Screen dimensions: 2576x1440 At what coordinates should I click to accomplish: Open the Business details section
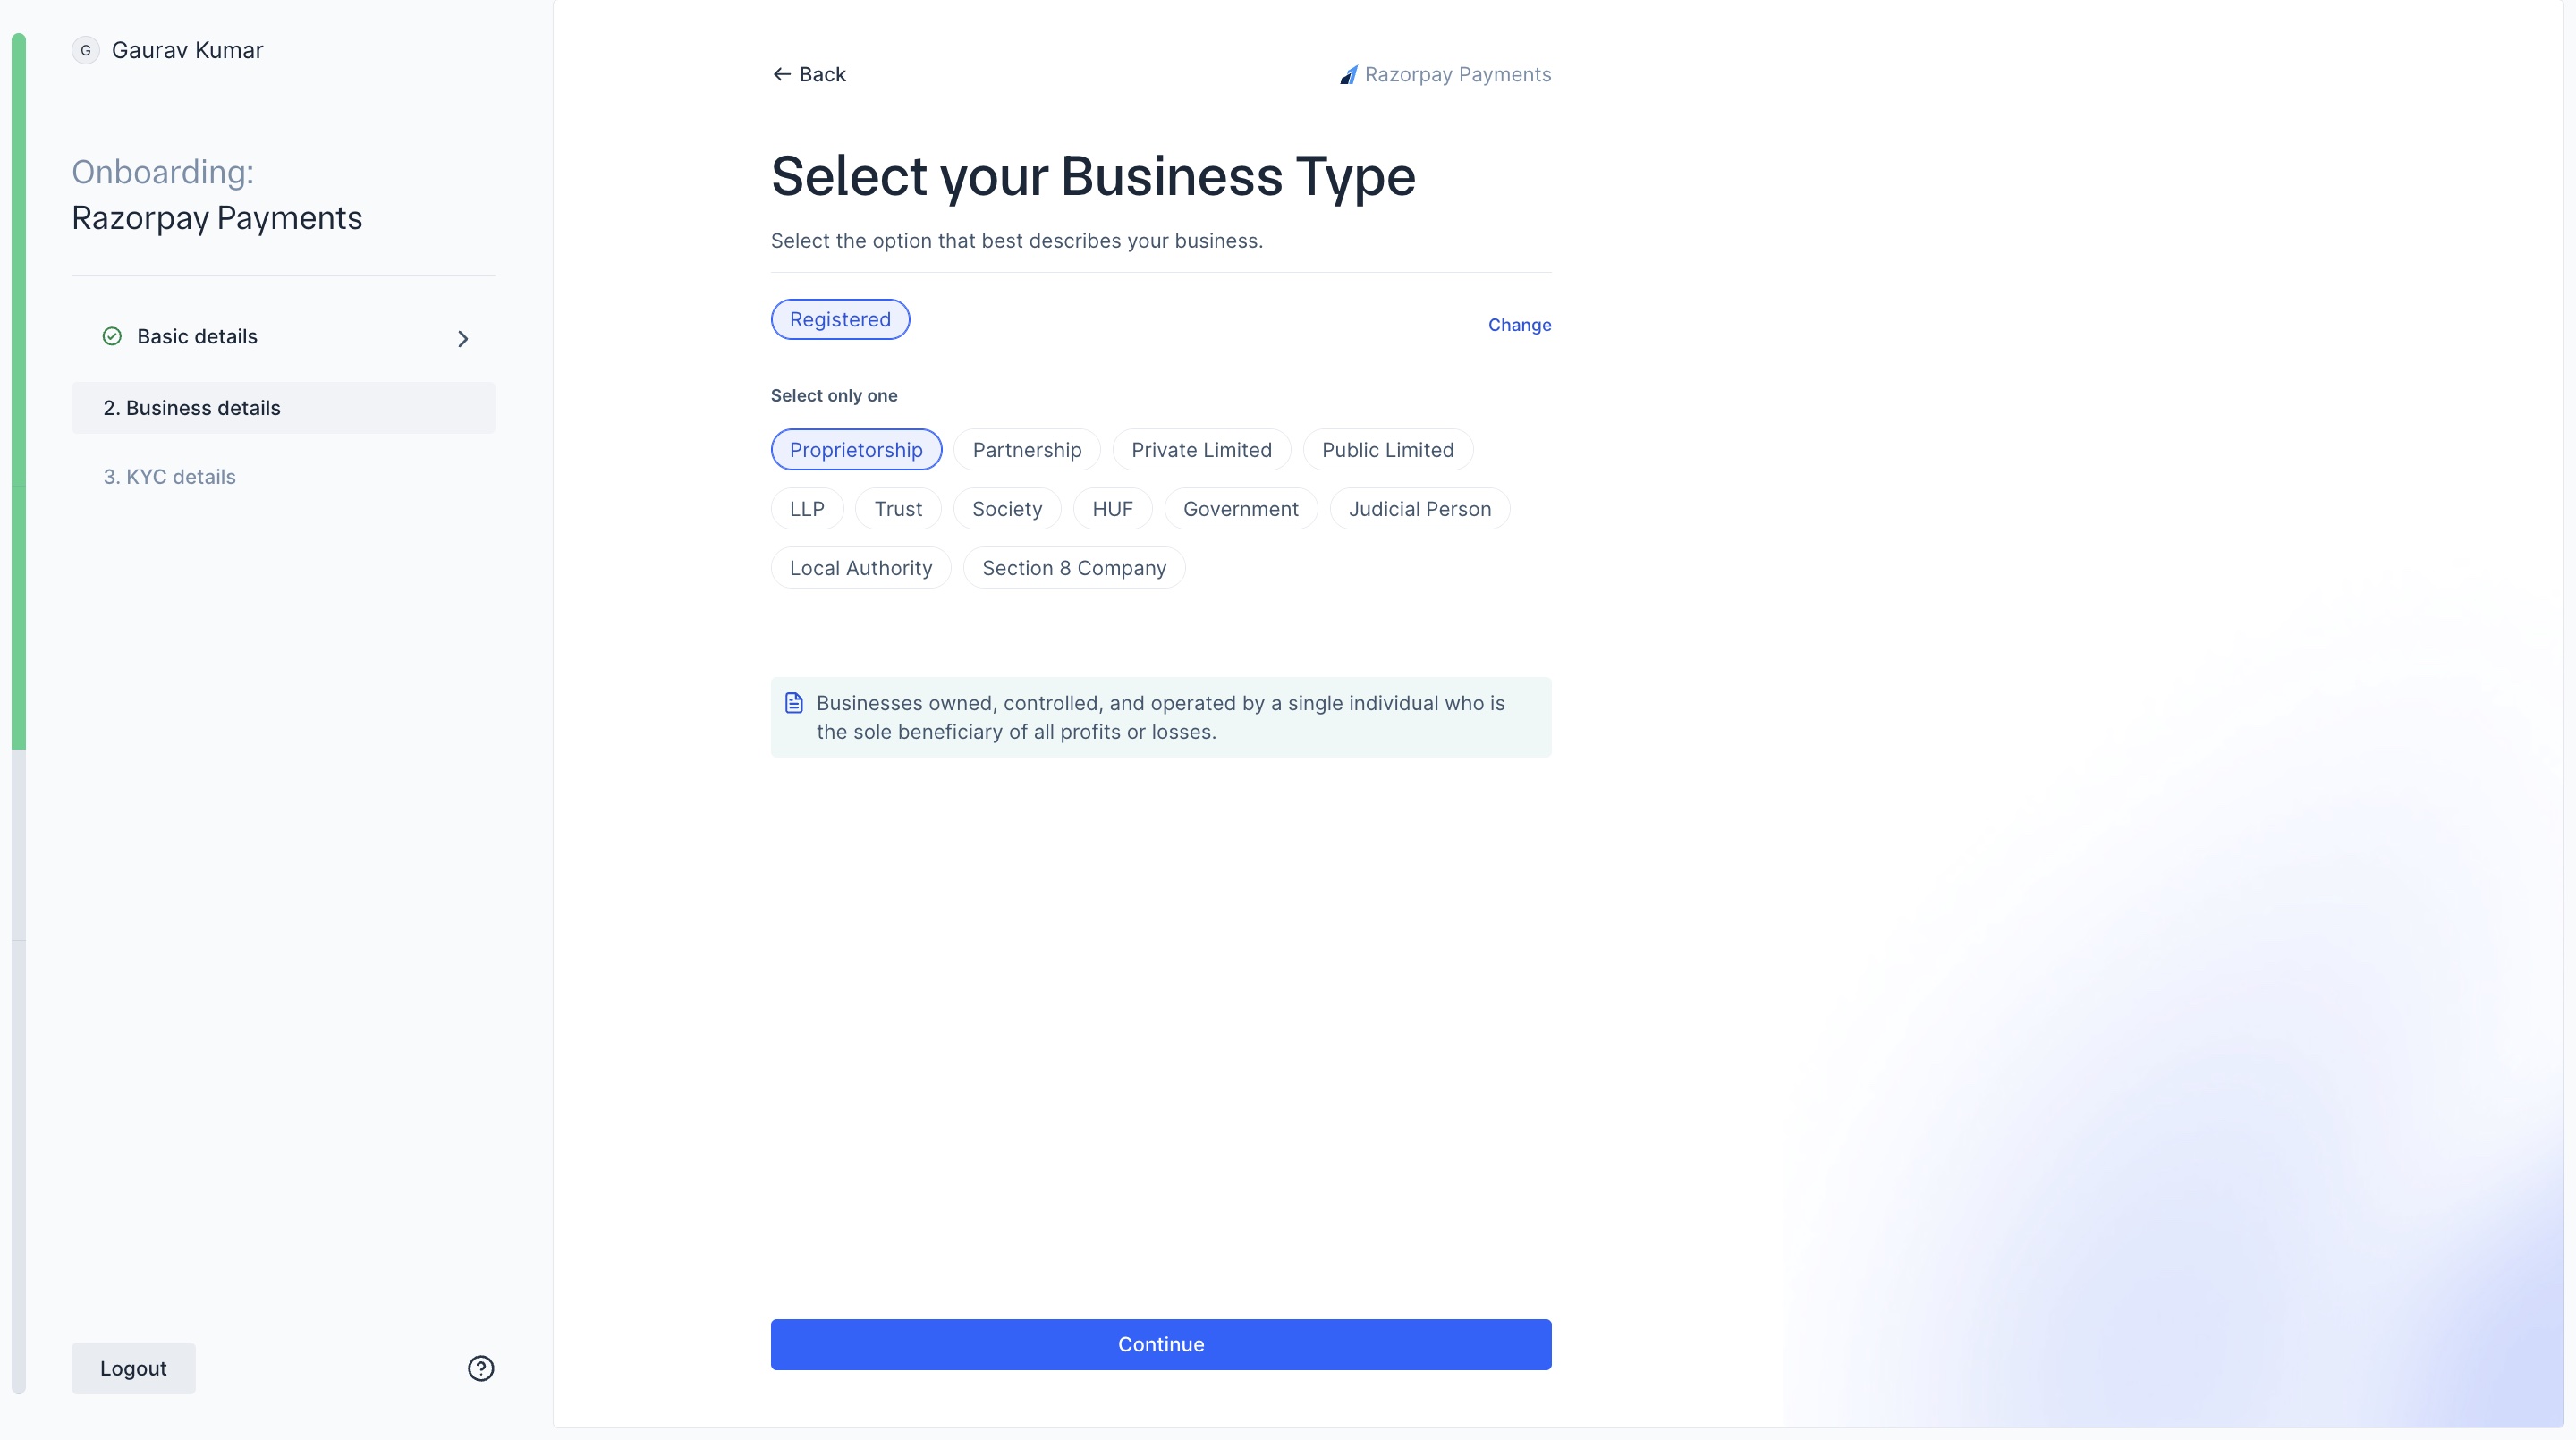pos(283,407)
